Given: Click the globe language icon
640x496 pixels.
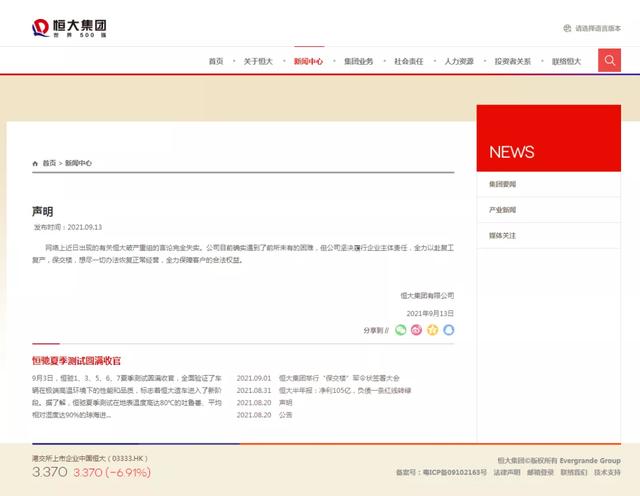Looking at the screenshot, I should coord(567,28).
